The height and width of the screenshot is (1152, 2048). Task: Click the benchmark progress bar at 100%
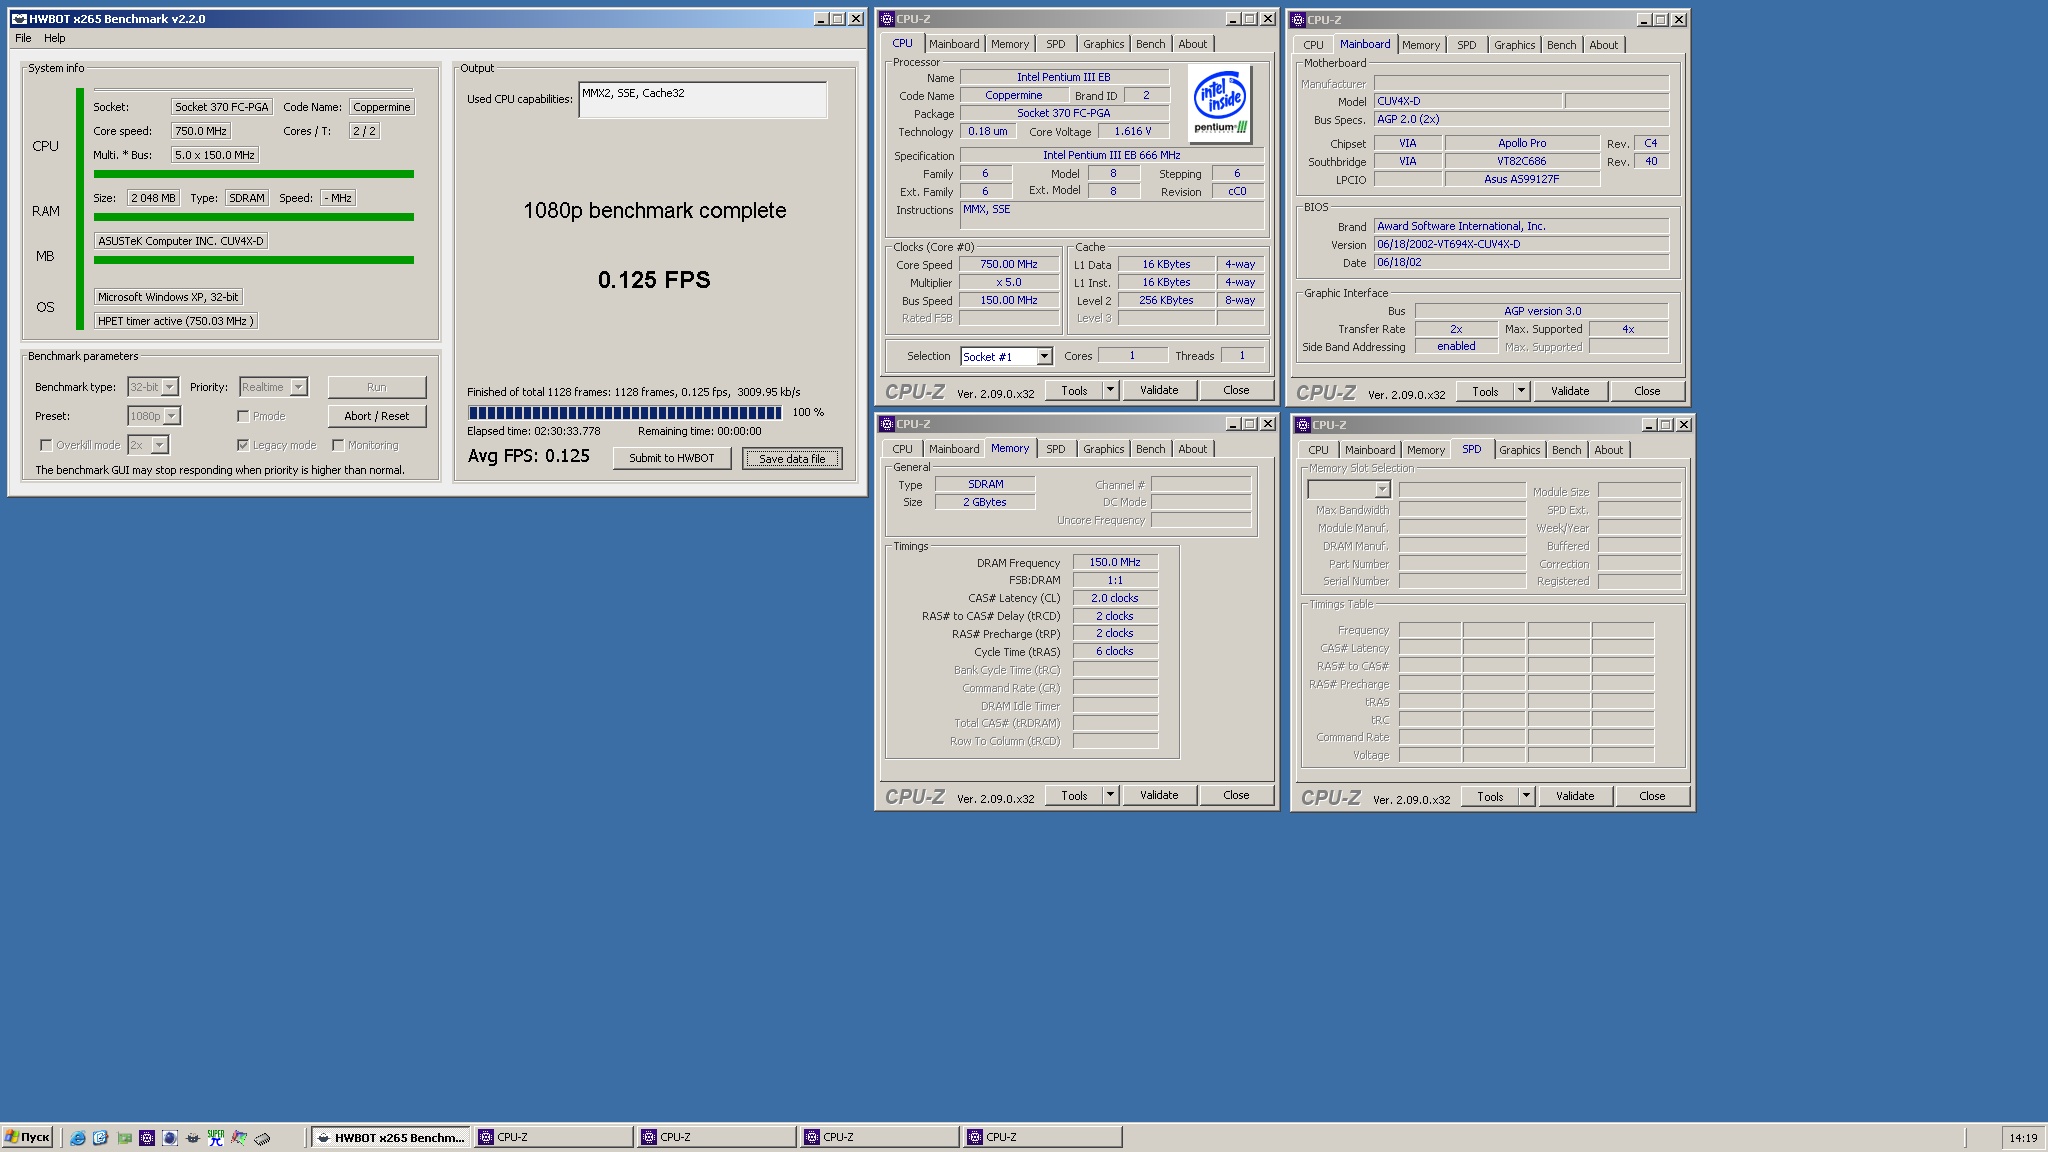[625, 412]
